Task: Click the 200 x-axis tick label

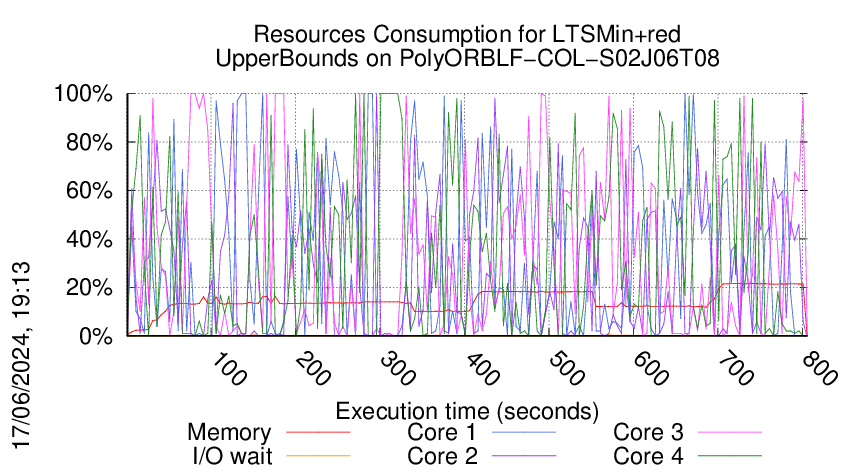Action: click(312, 370)
